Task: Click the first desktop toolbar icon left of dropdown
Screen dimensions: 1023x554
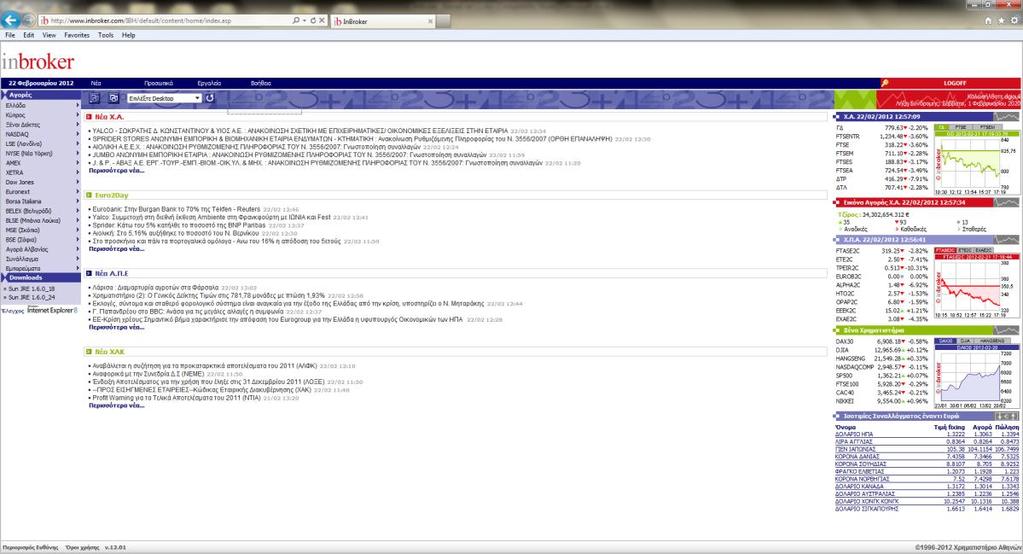Action: (95, 98)
